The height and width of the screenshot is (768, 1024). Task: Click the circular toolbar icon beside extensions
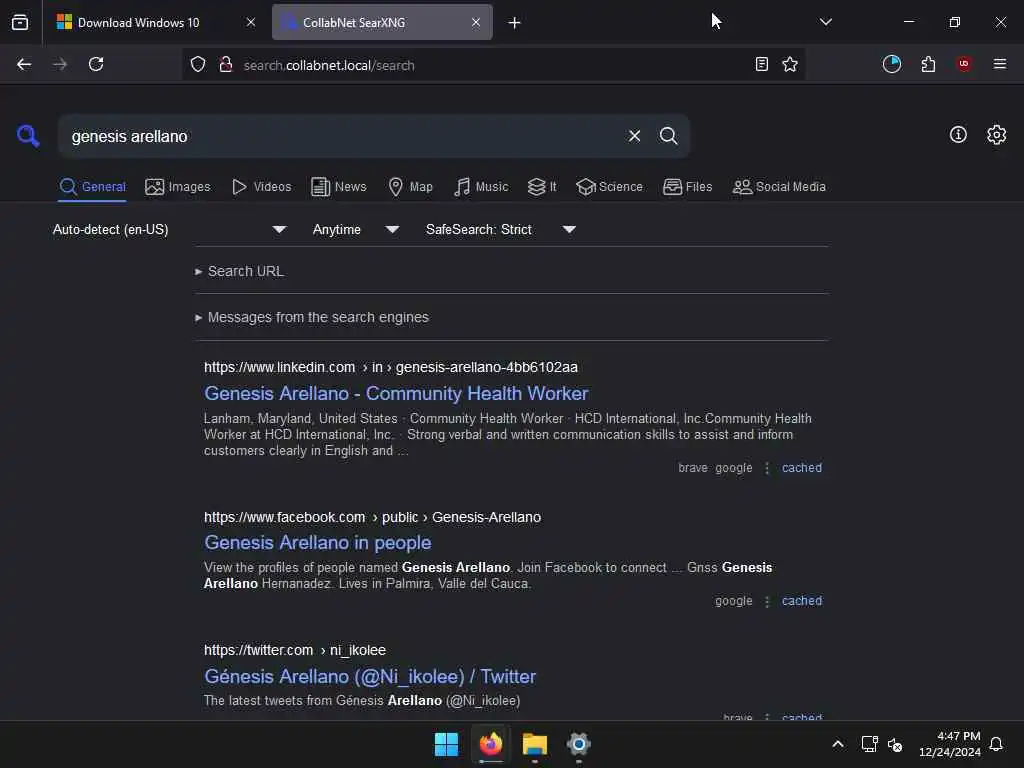(892, 64)
